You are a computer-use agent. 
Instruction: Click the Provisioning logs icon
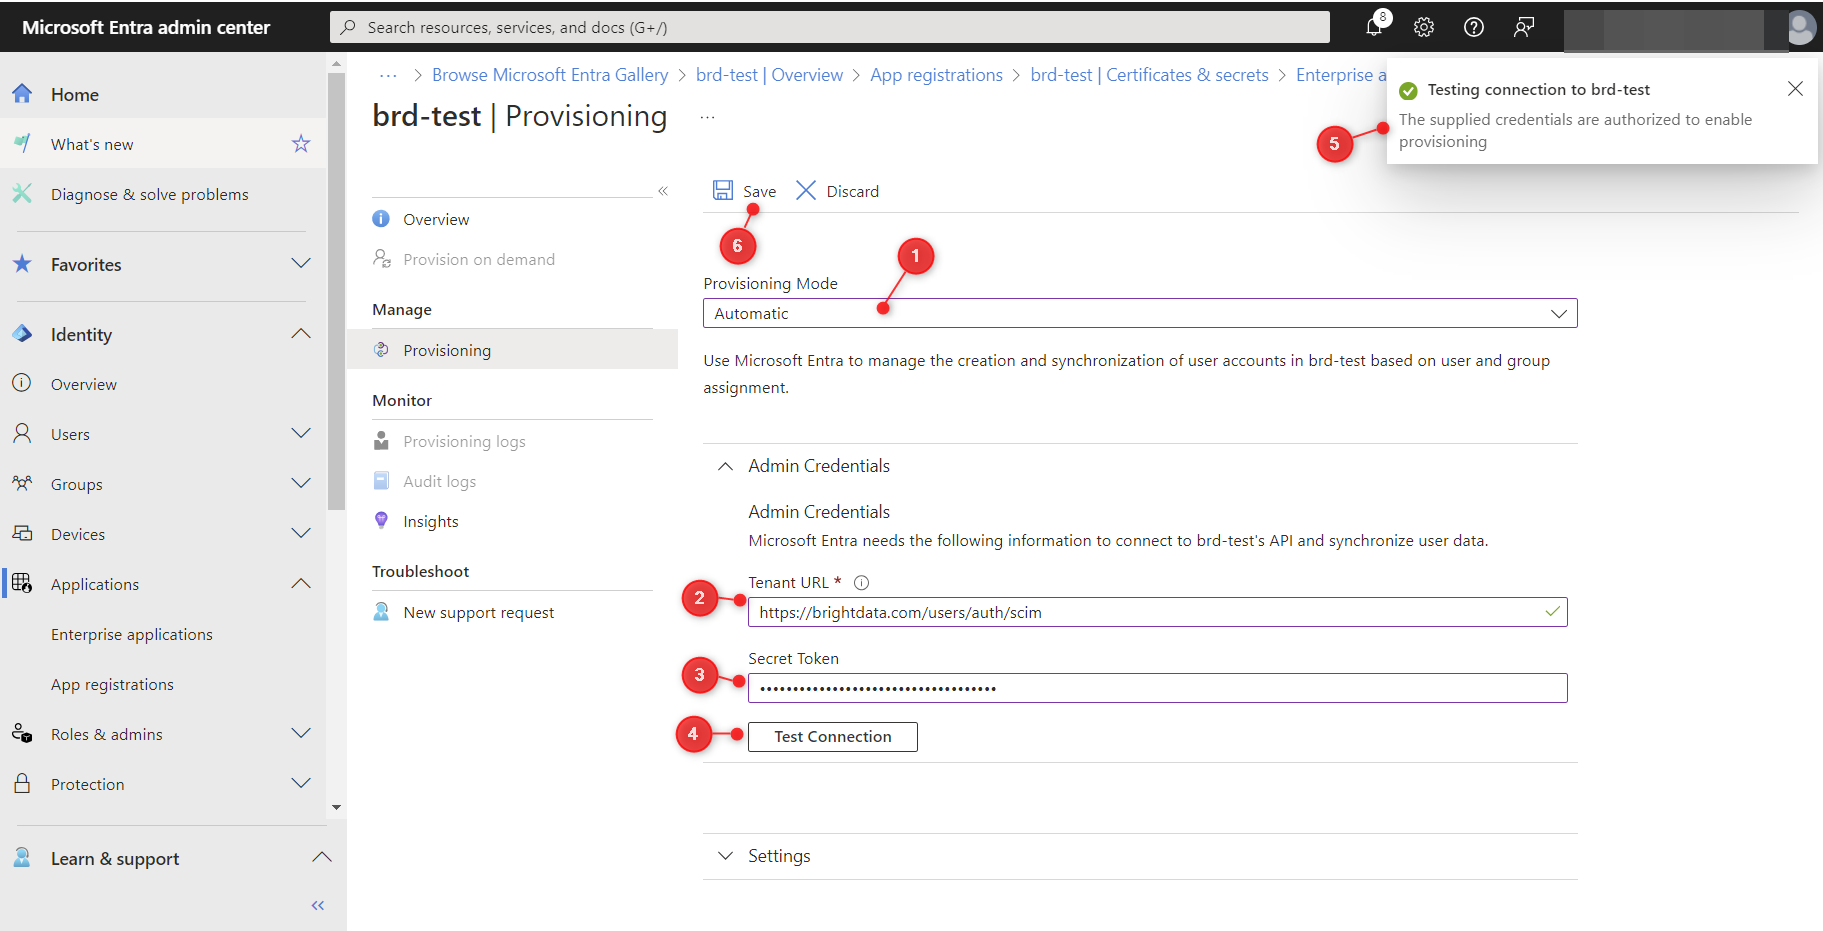pyautogui.click(x=381, y=440)
